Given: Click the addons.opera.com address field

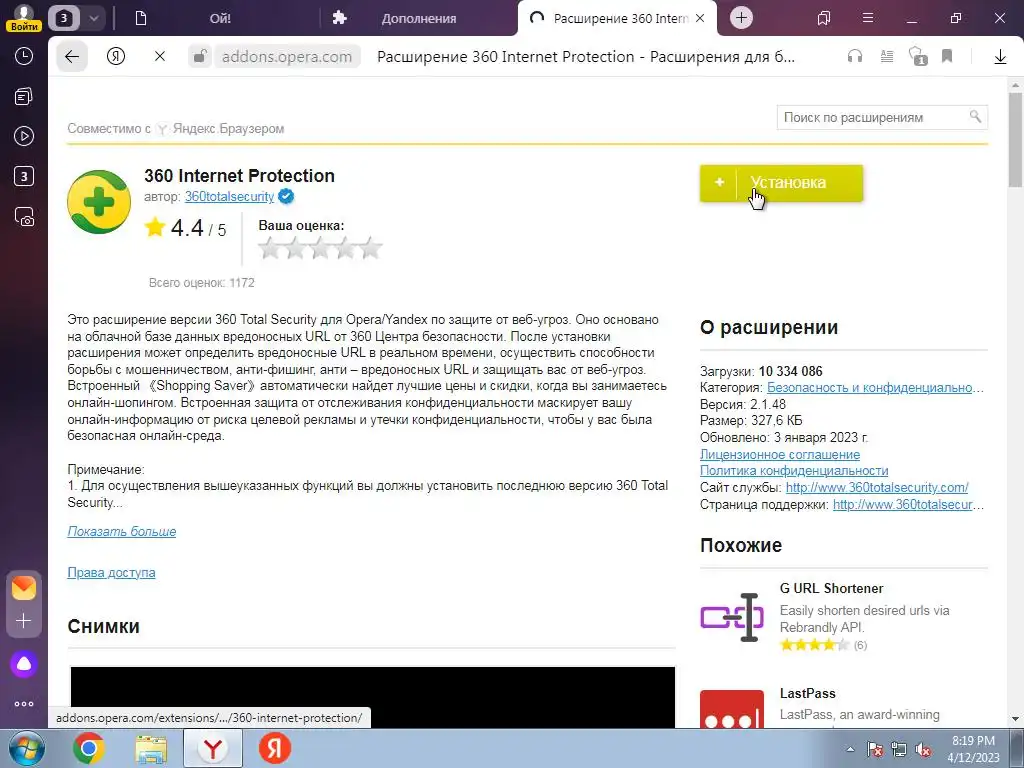Looking at the screenshot, I should (287, 57).
